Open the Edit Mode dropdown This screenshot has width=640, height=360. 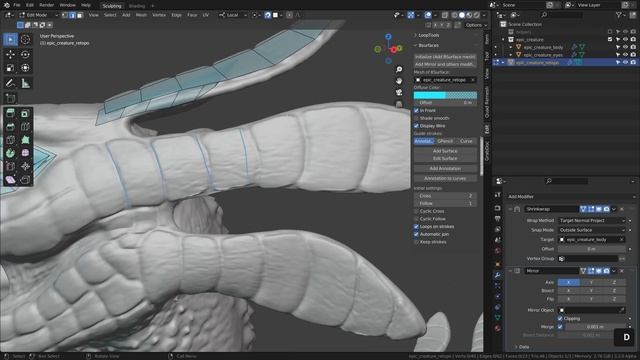pos(38,15)
